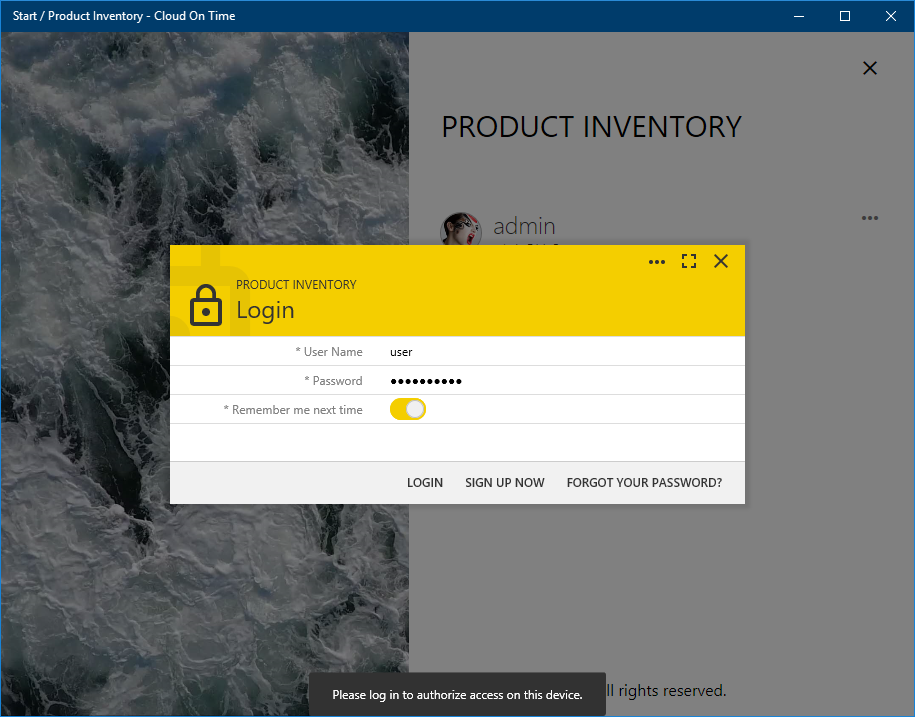Open the three-dot menu beside admin
The image size is (915, 717).
(x=870, y=218)
